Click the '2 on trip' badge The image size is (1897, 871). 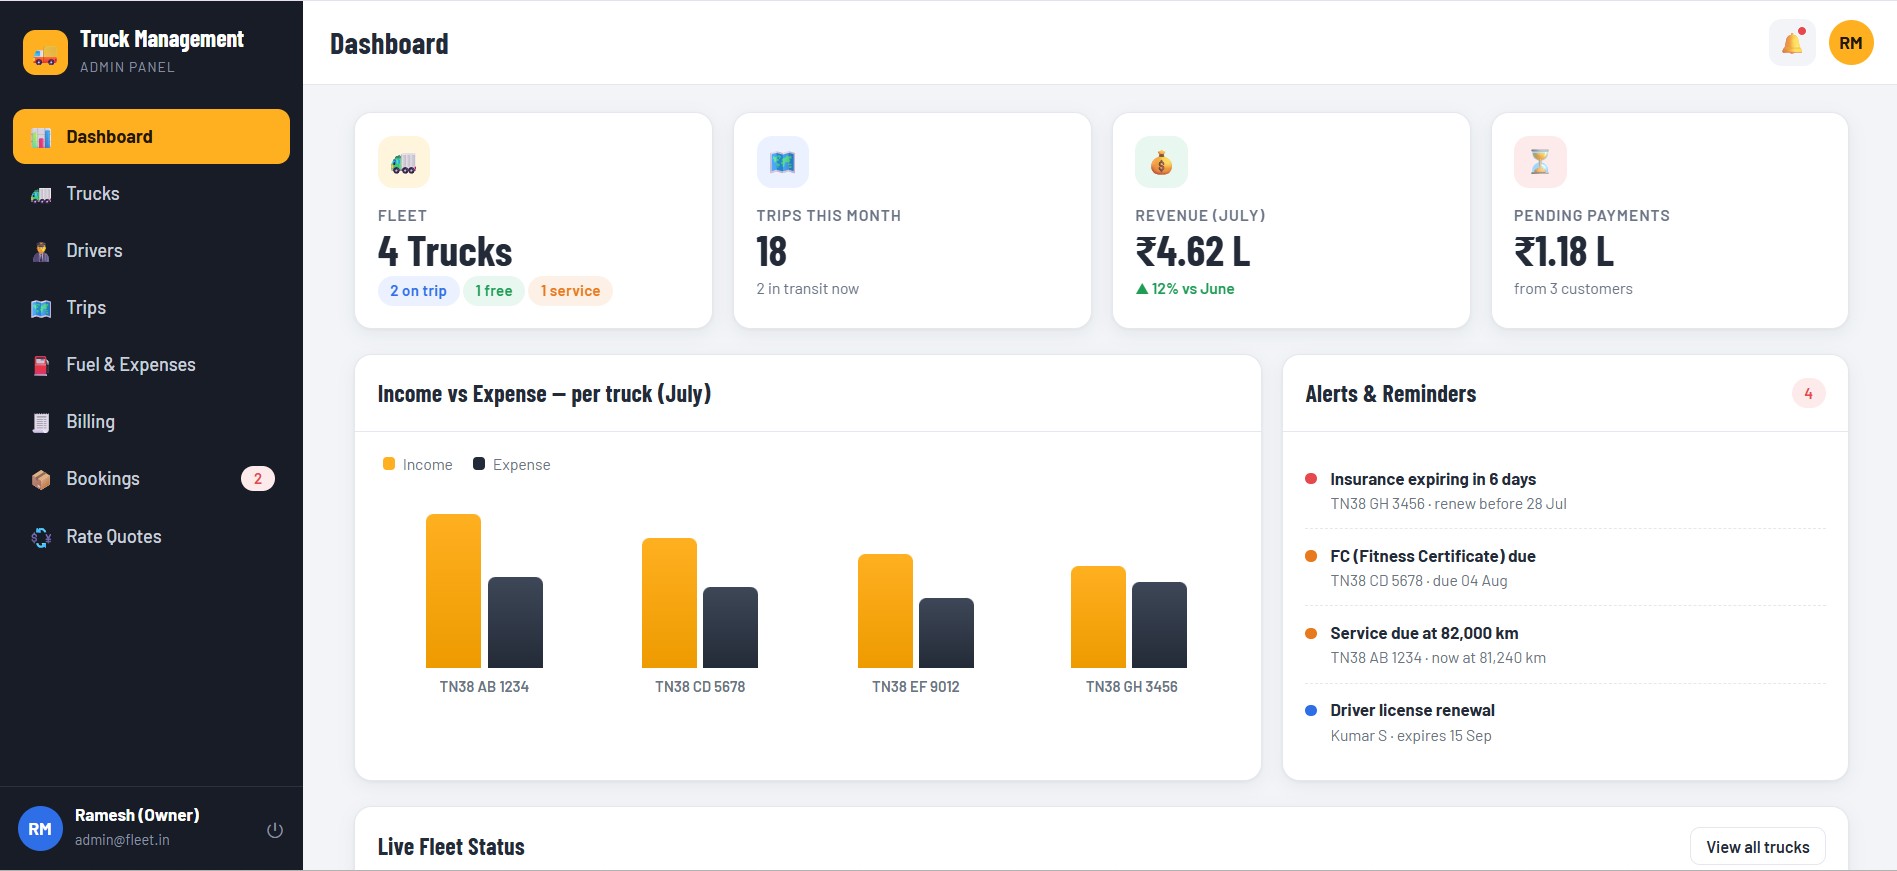coord(418,291)
